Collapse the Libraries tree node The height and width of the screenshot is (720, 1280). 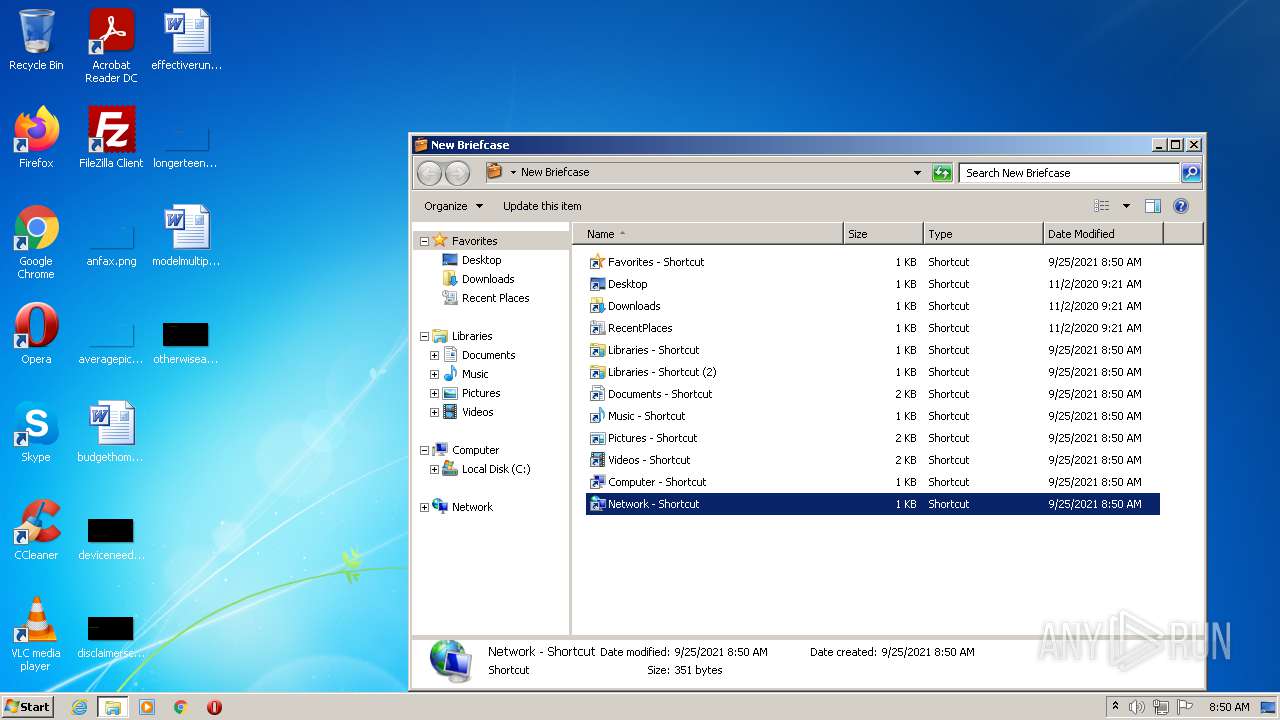[424, 336]
